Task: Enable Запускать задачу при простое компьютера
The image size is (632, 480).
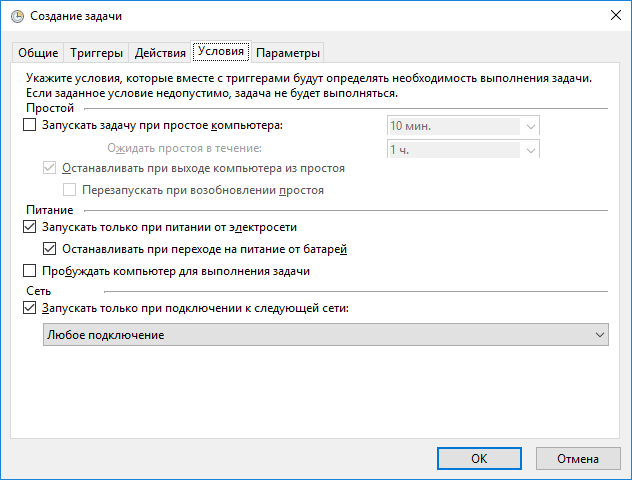Action: (29, 125)
